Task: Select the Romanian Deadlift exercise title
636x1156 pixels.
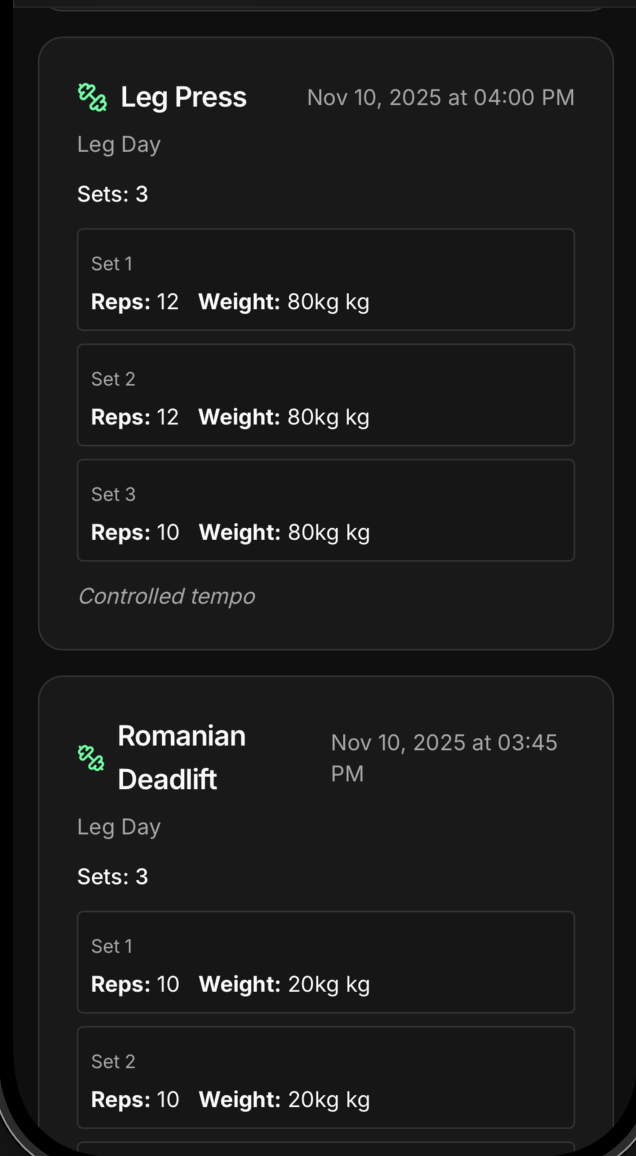Action: [181, 757]
